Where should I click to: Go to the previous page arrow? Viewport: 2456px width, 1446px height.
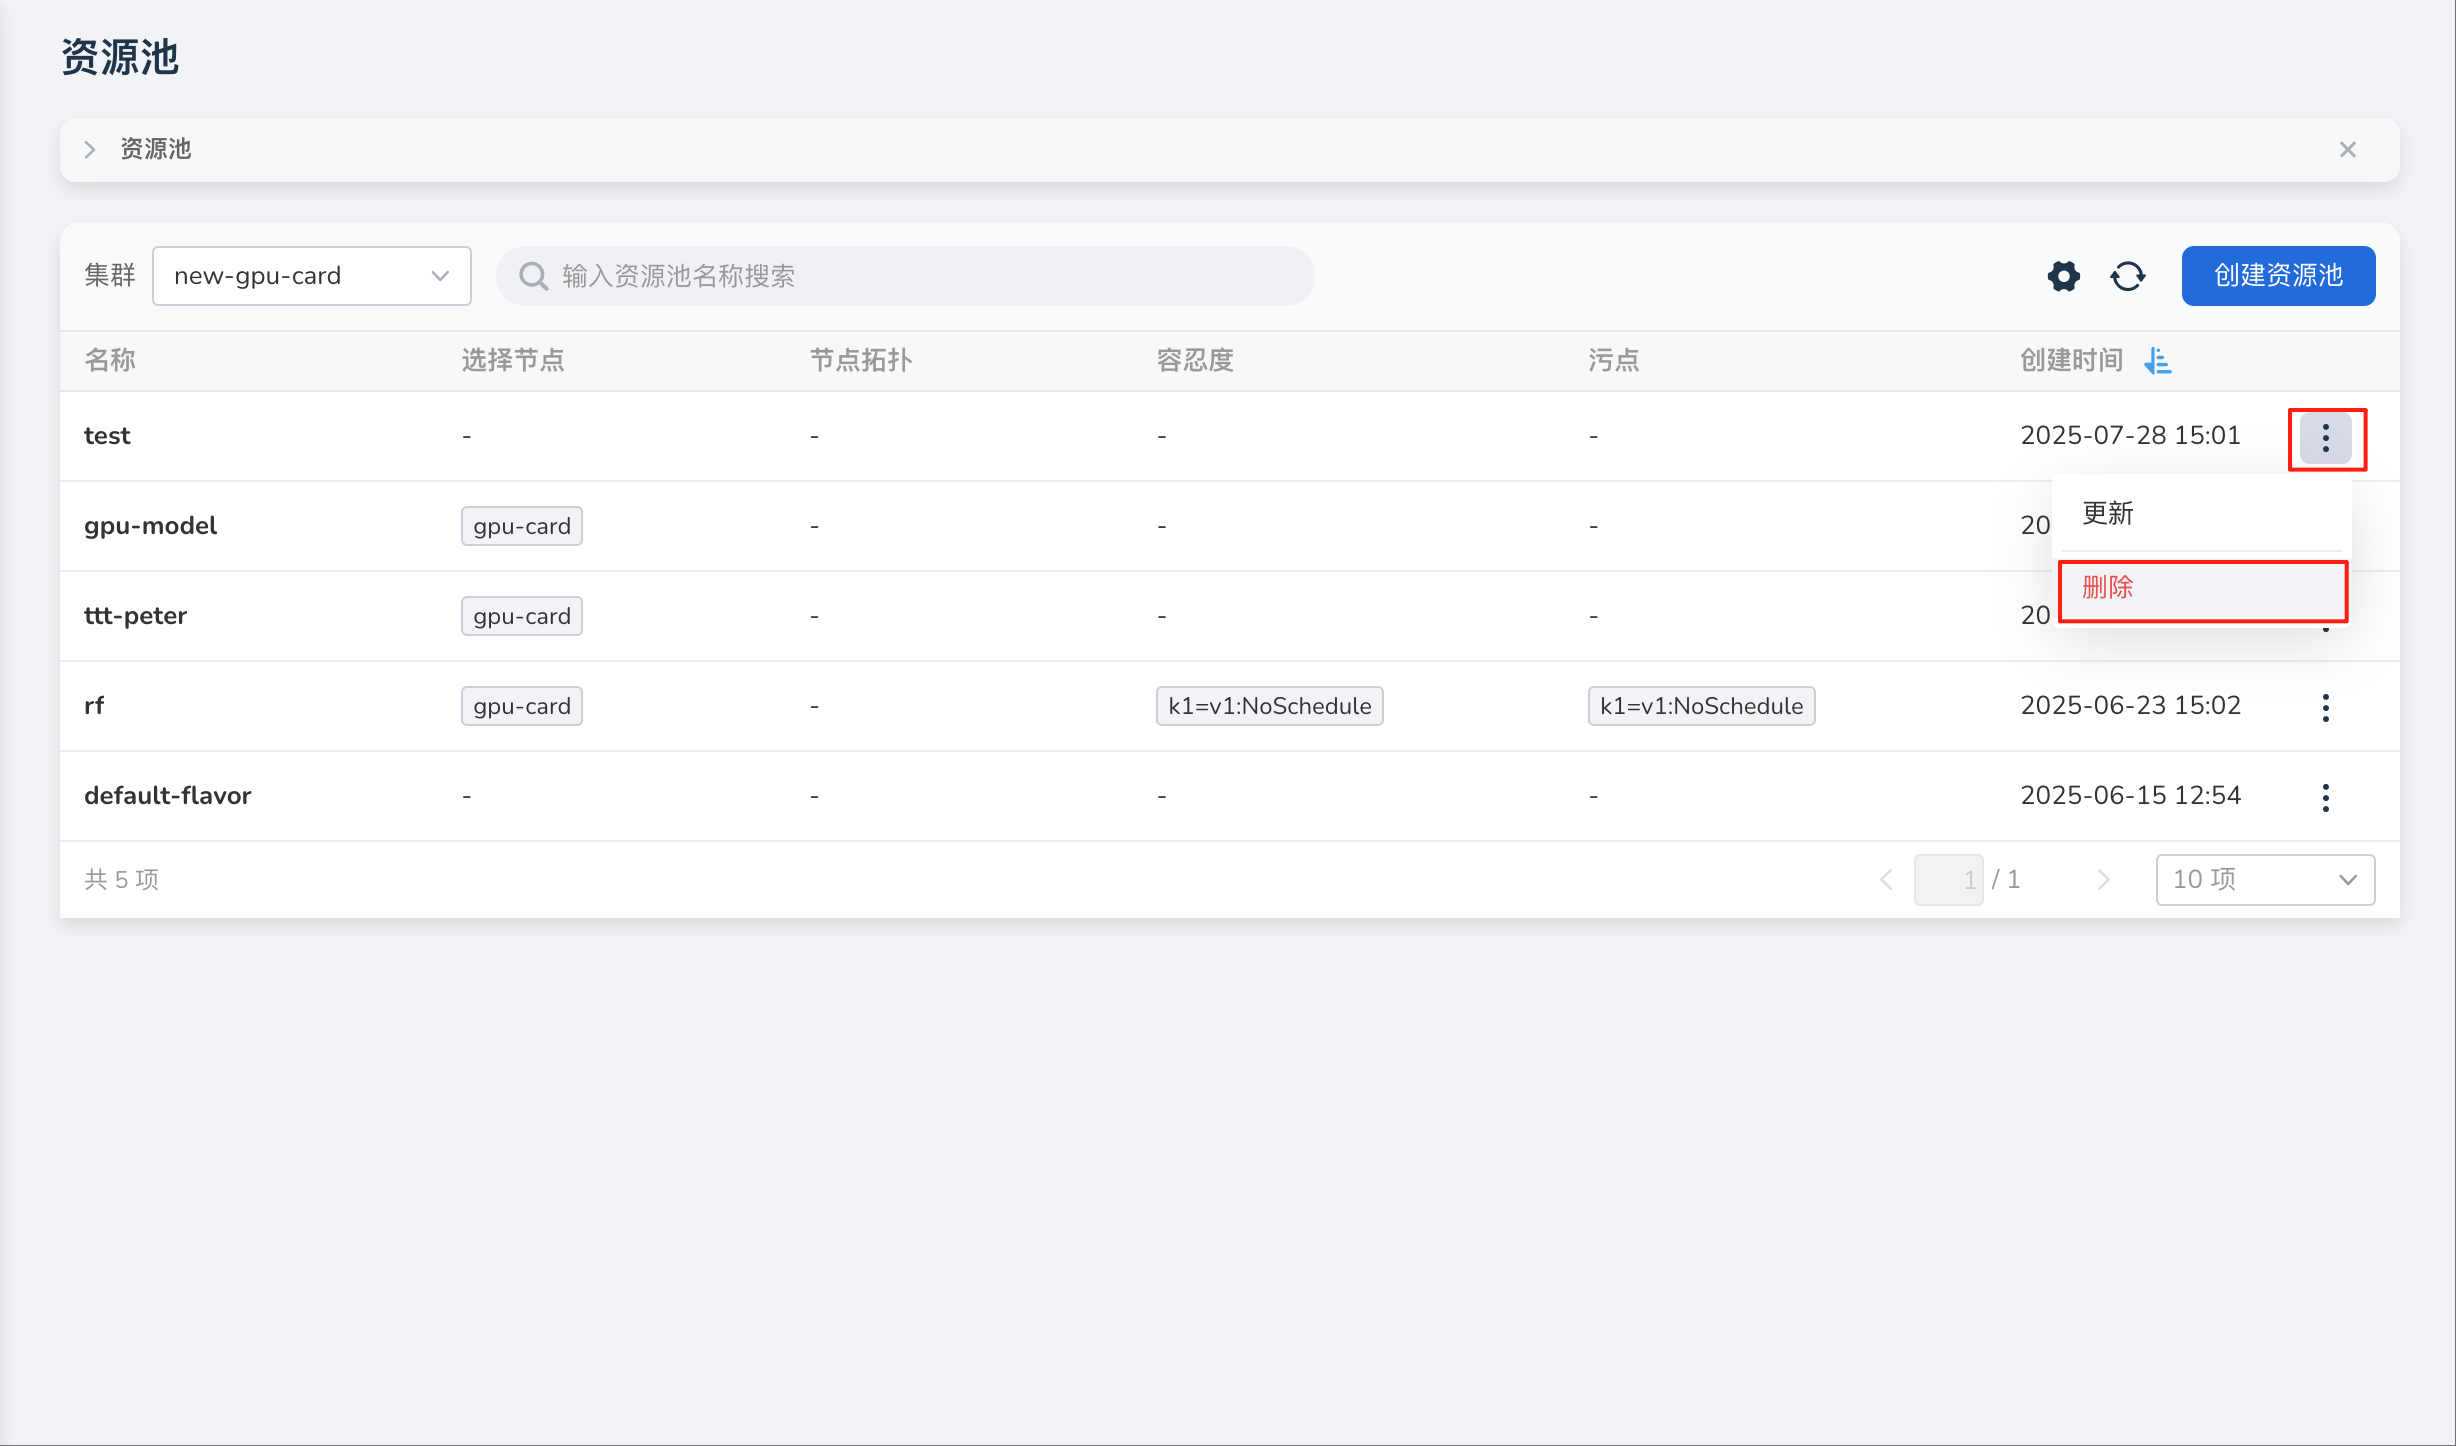[1886, 880]
